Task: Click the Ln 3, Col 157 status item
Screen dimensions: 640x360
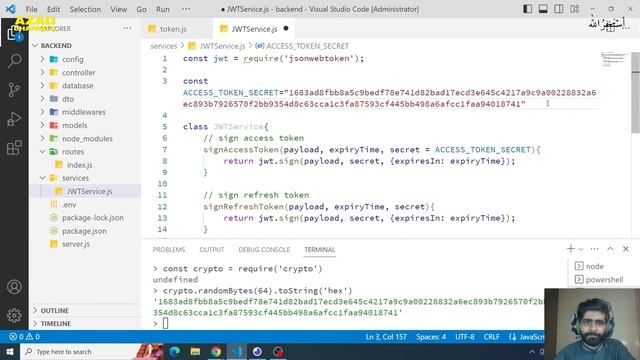Action: click(x=386, y=337)
